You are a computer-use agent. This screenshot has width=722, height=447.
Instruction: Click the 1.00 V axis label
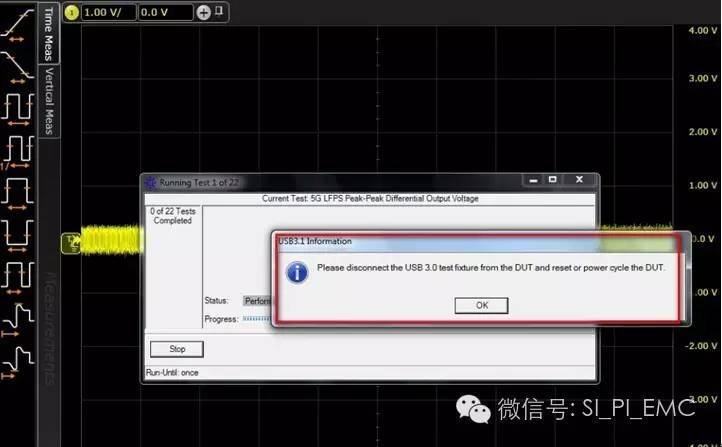tap(703, 186)
